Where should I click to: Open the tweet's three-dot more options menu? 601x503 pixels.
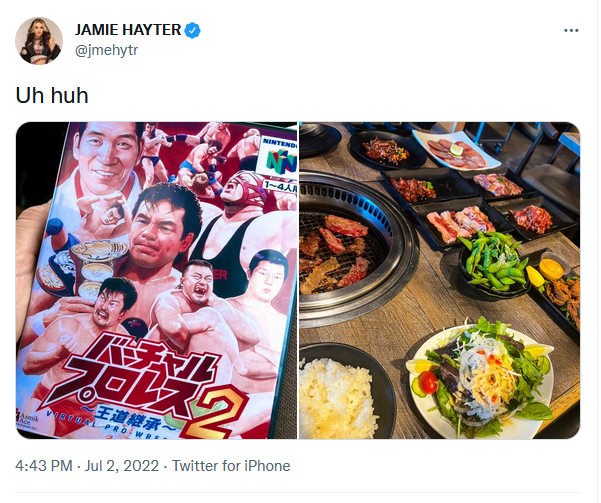pos(571,31)
